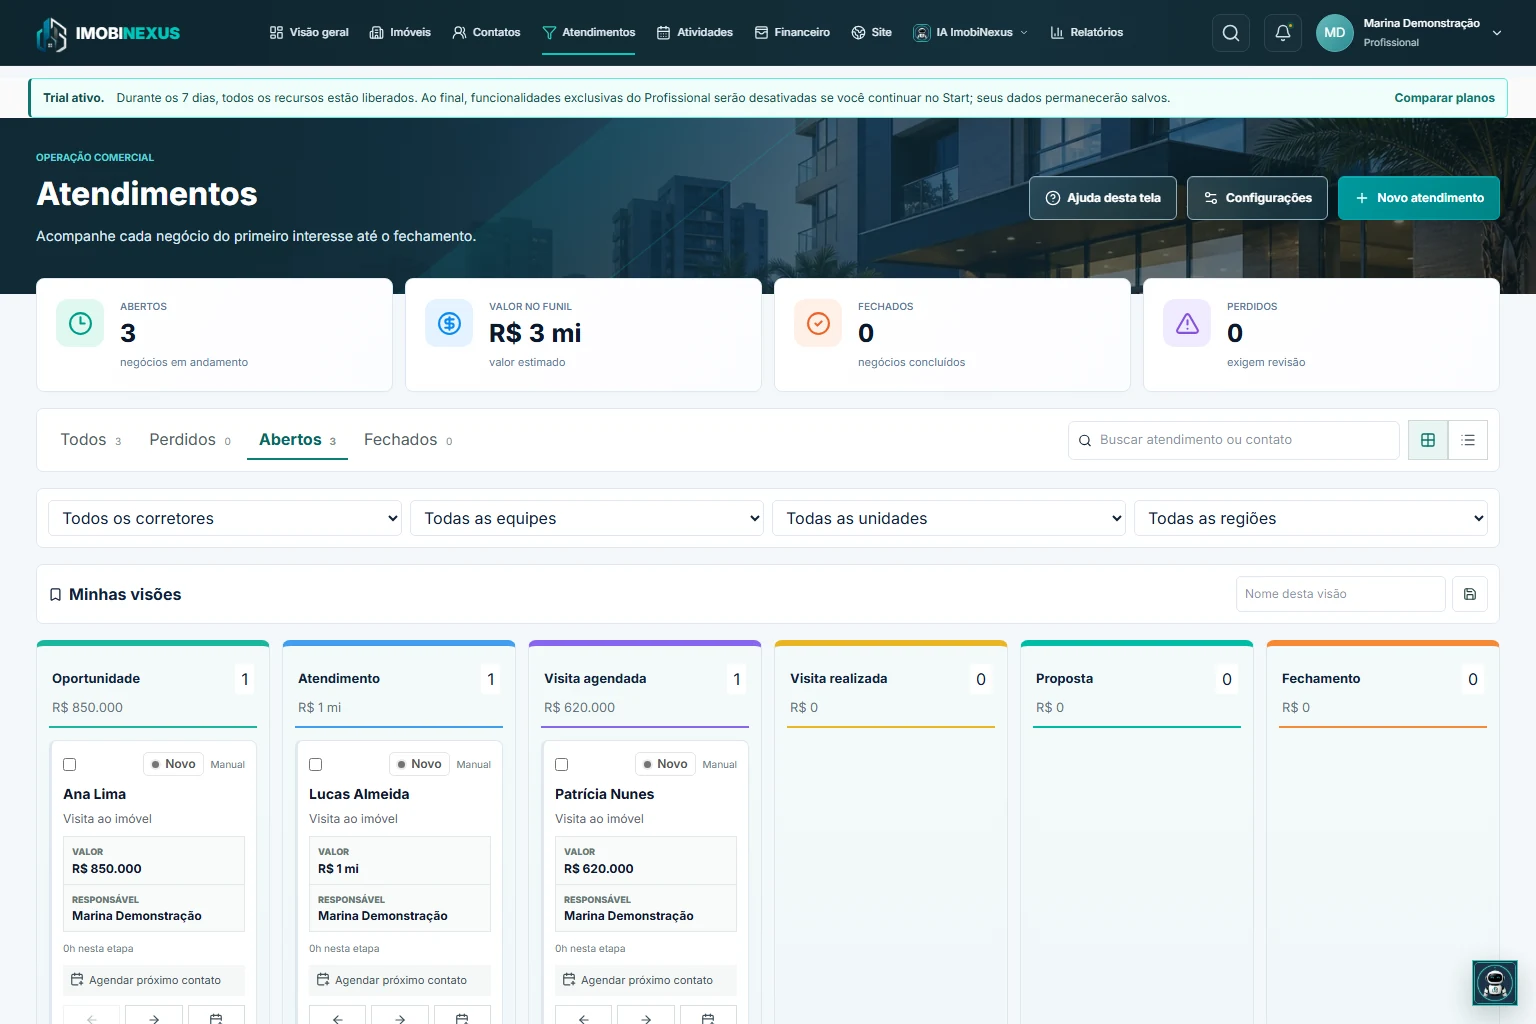Open the chatbot assistant robot icon
1536x1024 pixels.
pyautogui.click(x=1495, y=983)
